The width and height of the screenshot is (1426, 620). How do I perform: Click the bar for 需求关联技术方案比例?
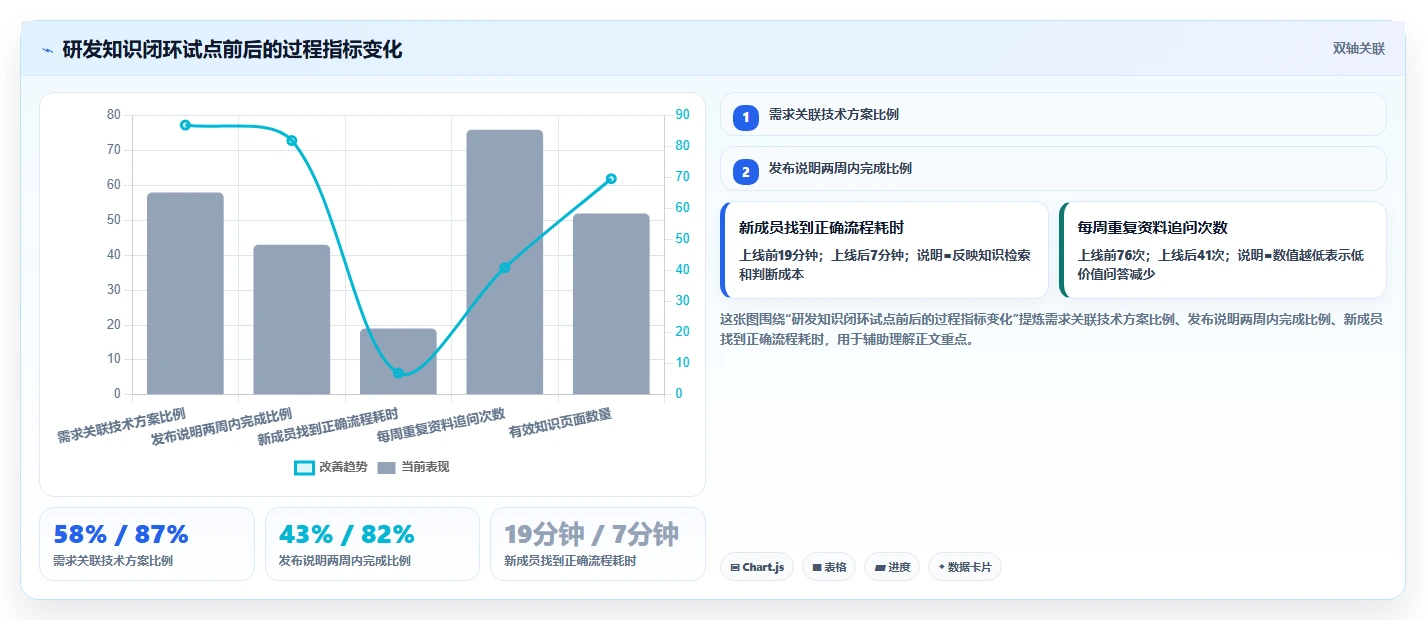click(185, 293)
